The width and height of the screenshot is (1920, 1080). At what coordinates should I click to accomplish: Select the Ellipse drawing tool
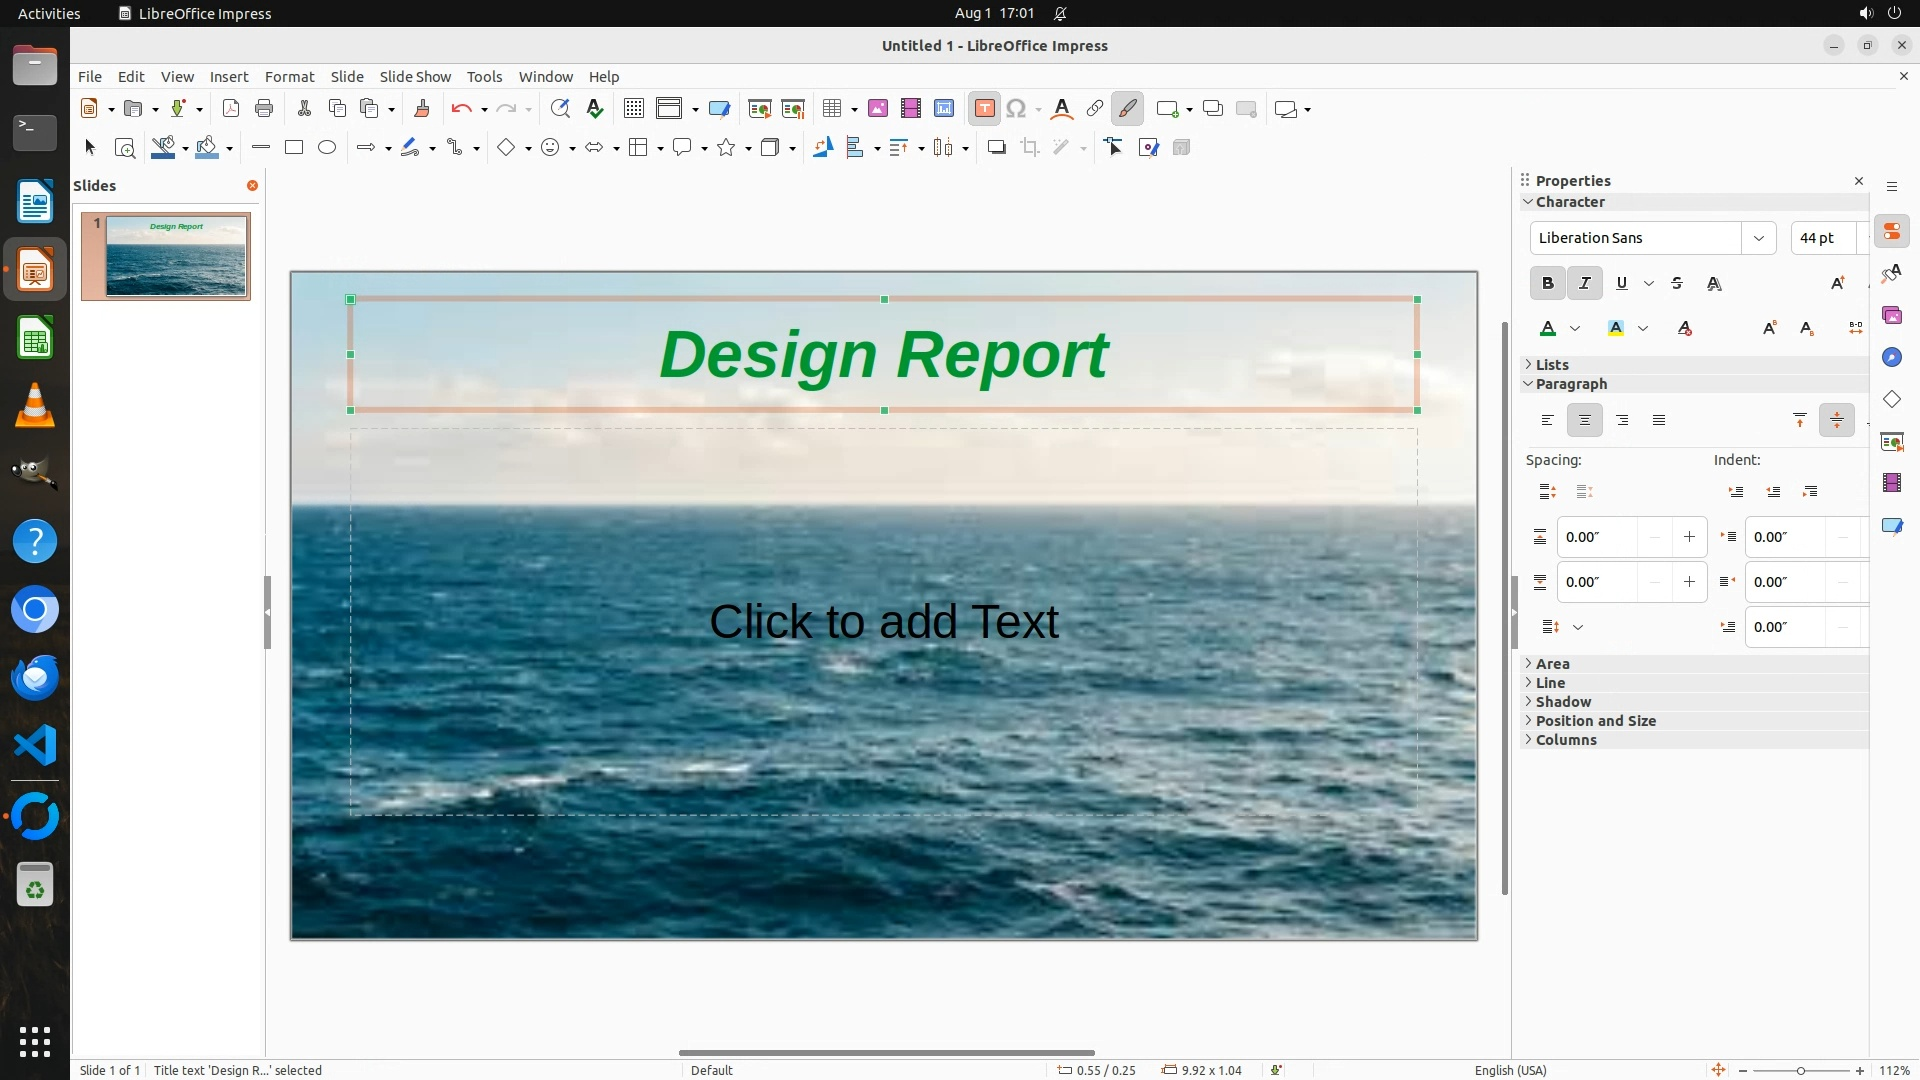[x=327, y=148]
